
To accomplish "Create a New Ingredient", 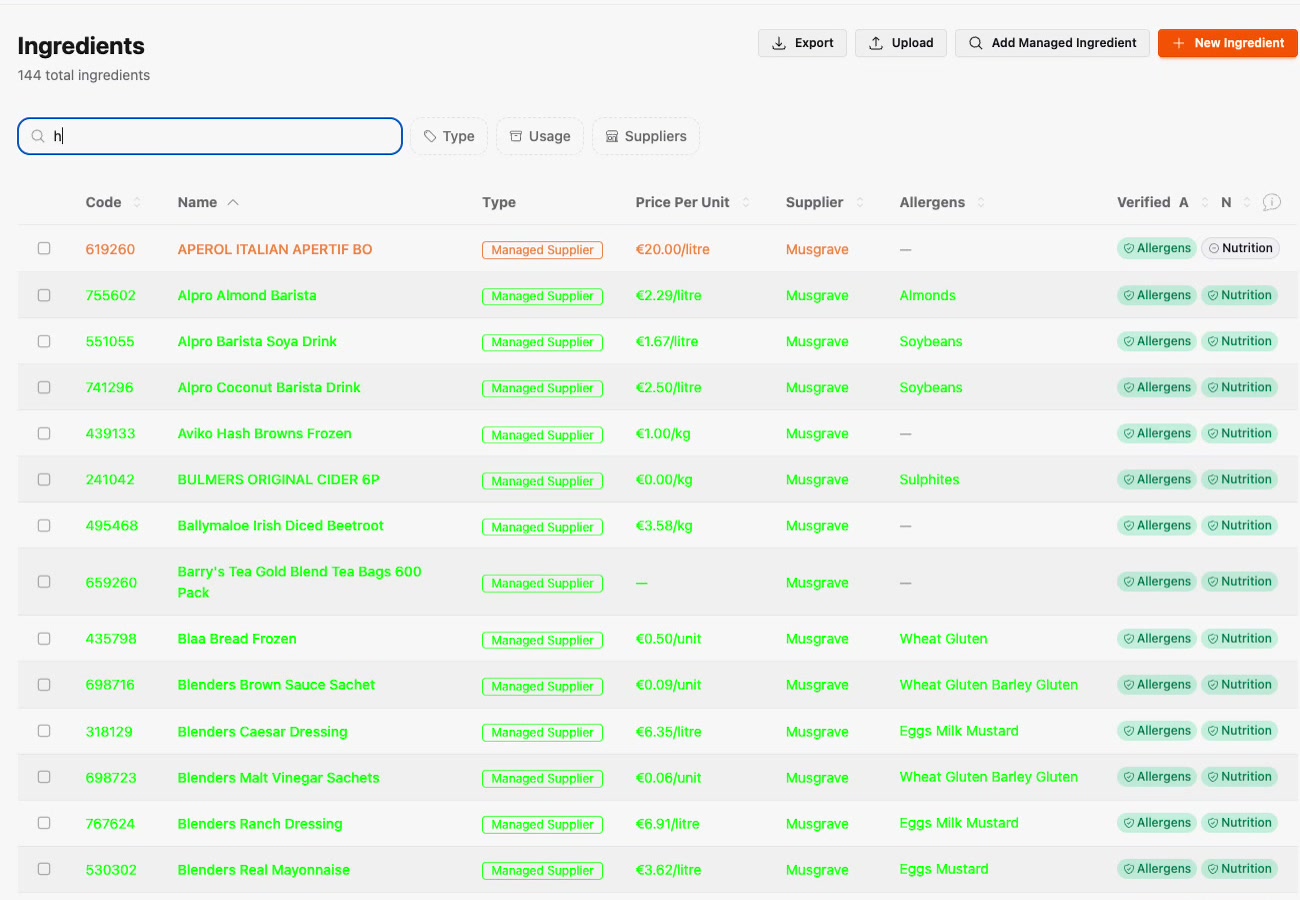I will click(x=1228, y=43).
